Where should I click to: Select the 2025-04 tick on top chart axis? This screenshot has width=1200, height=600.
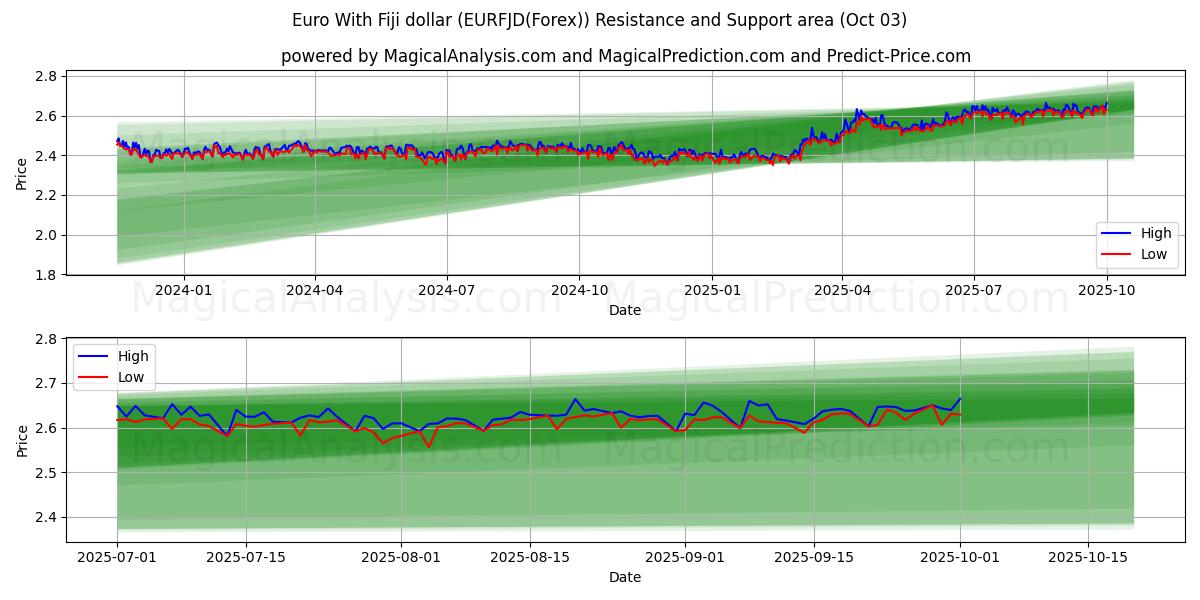tap(842, 291)
